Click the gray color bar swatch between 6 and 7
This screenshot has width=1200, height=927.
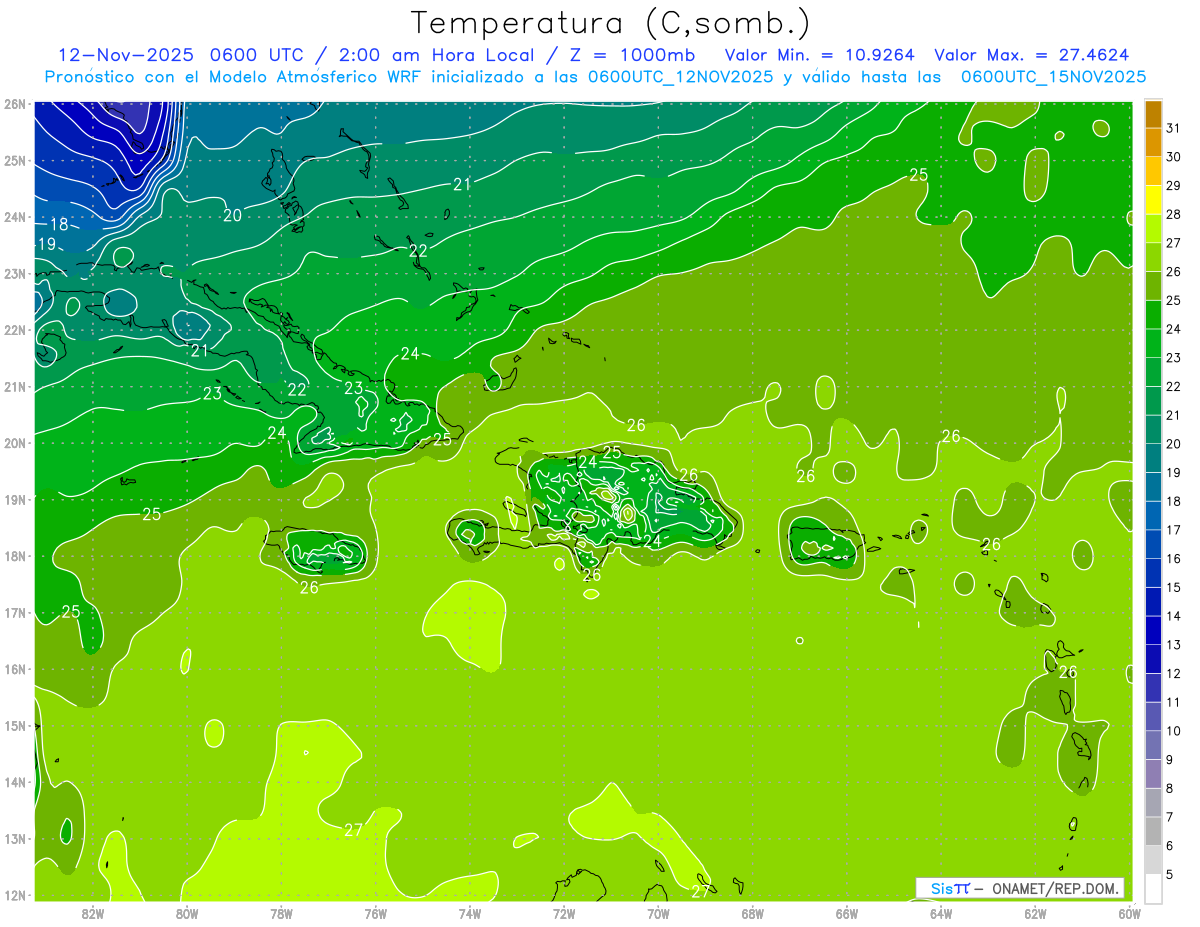[x=1153, y=832]
